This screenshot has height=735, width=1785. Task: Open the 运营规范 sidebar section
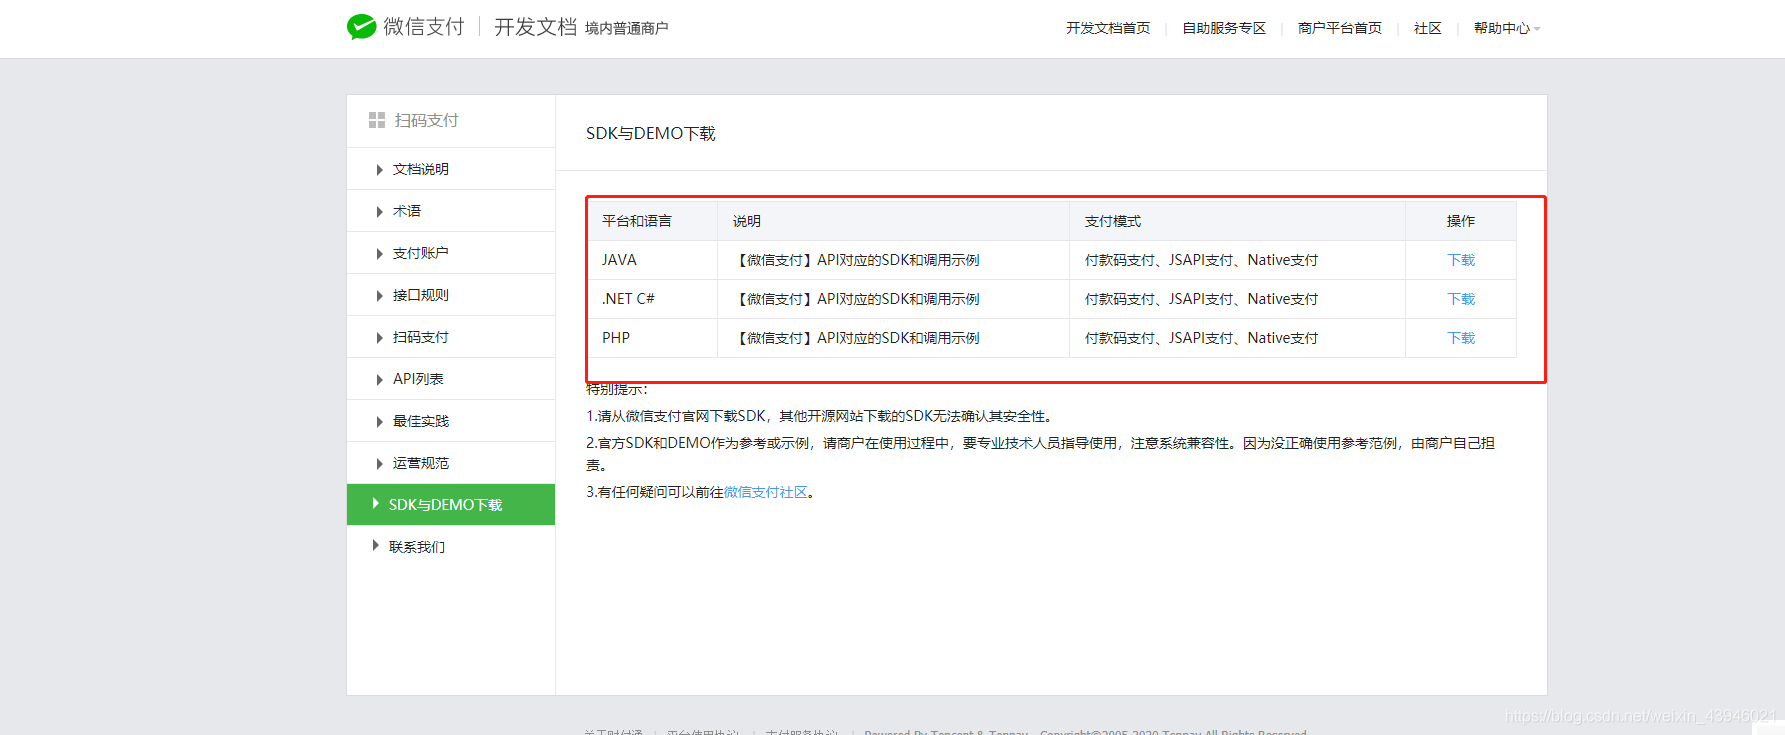[451, 463]
